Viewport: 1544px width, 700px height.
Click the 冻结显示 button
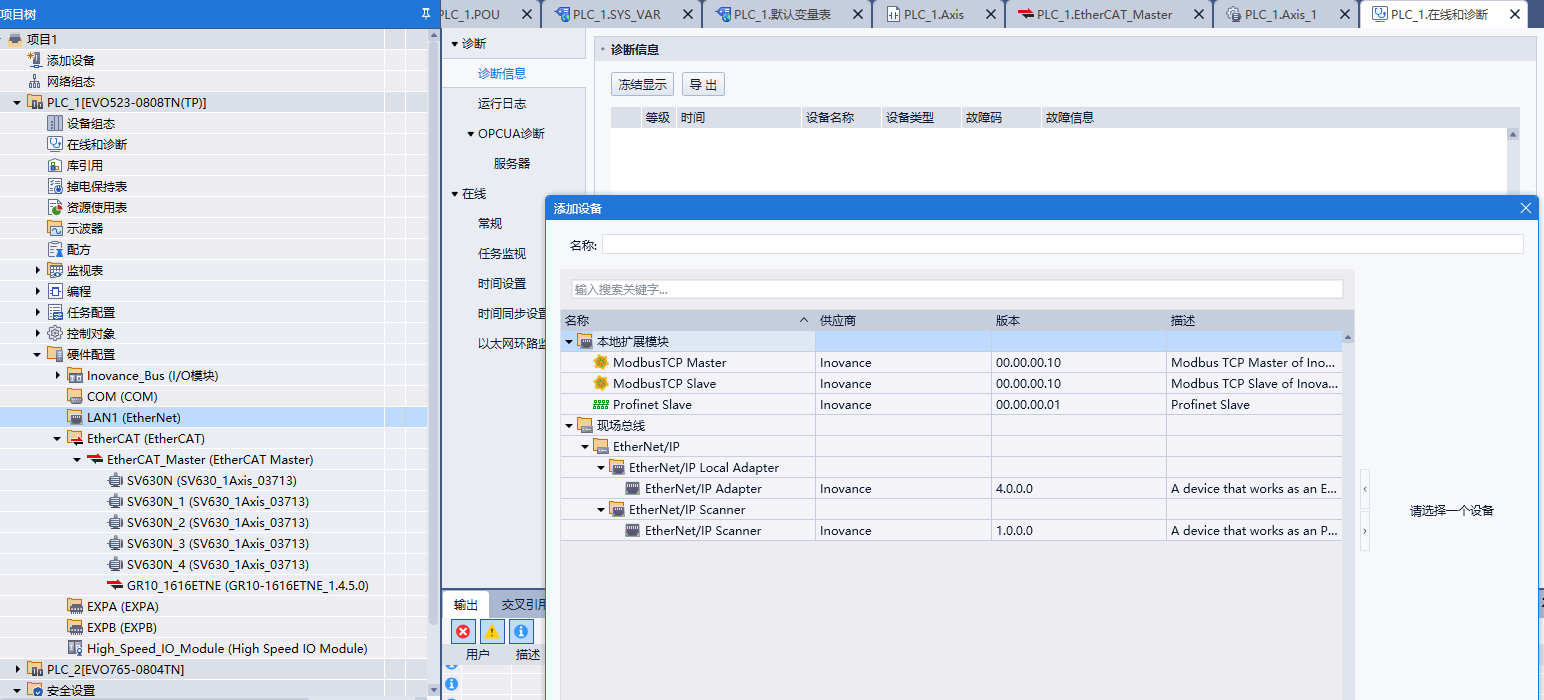pyautogui.click(x=642, y=85)
